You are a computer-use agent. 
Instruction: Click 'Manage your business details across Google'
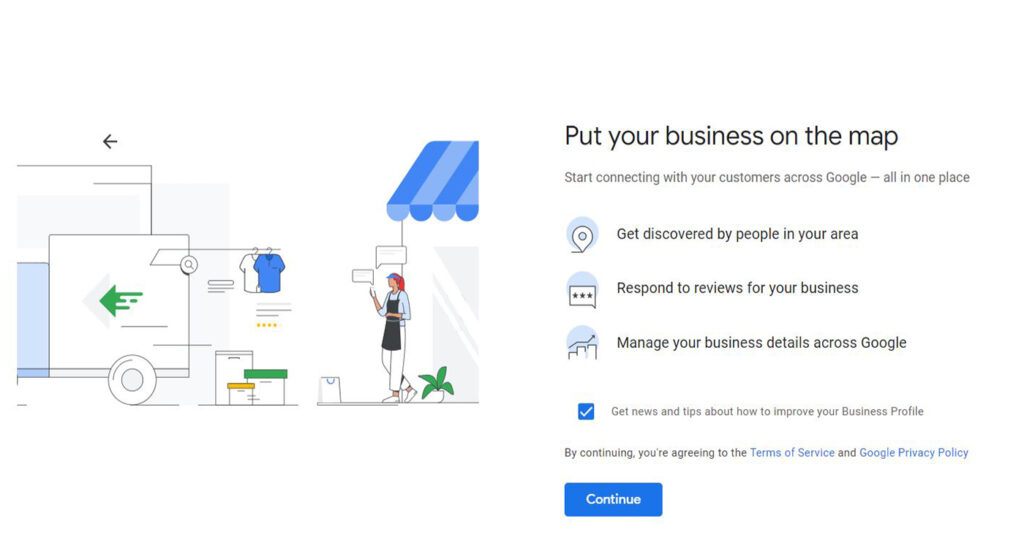click(x=761, y=343)
